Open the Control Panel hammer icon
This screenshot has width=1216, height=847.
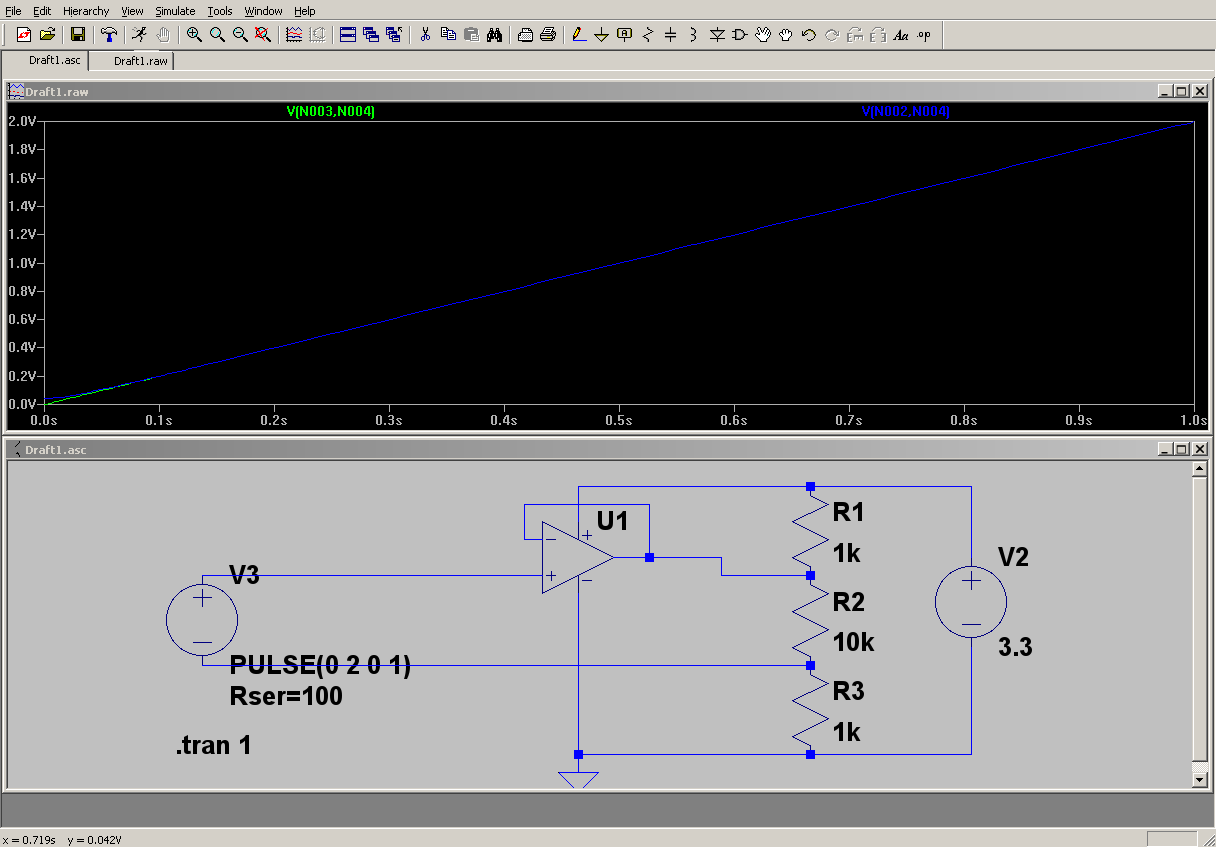[x=109, y=35]
